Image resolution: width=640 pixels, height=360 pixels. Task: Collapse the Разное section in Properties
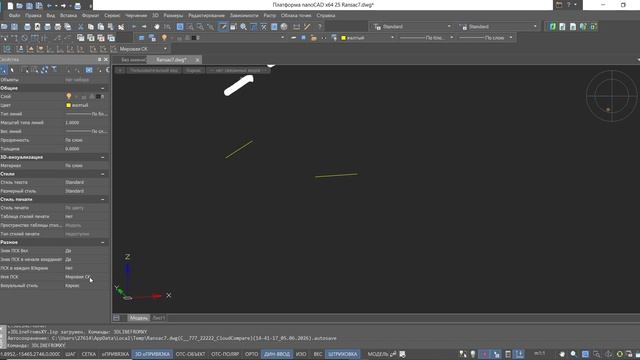(102, 242)
